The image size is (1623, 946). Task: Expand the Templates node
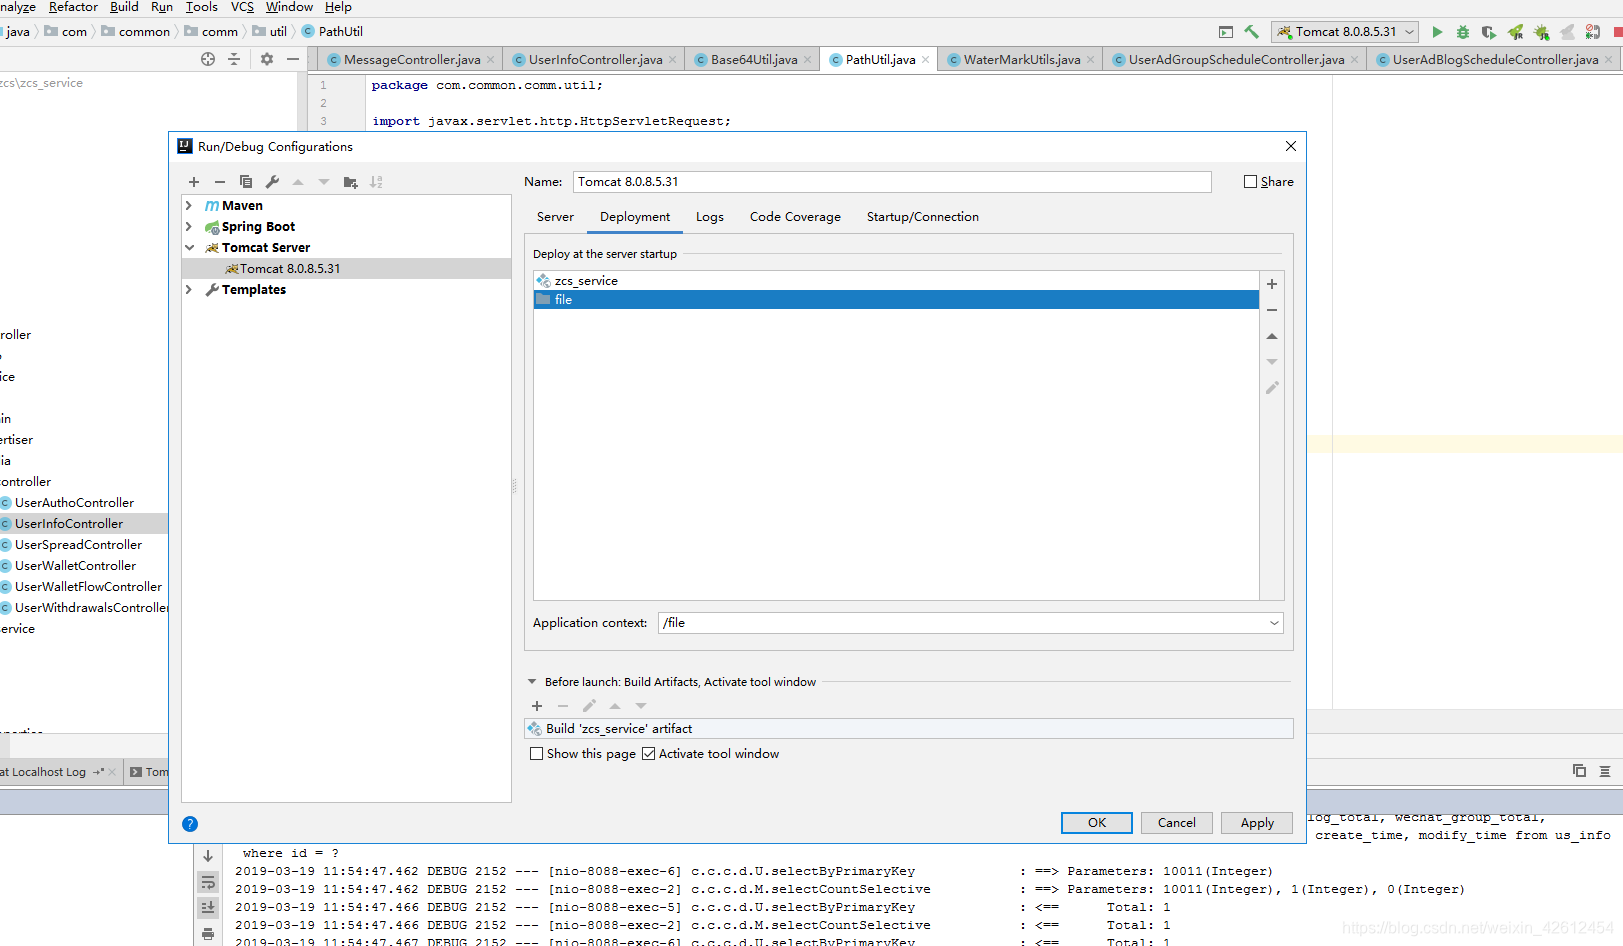tap(188, 289)
